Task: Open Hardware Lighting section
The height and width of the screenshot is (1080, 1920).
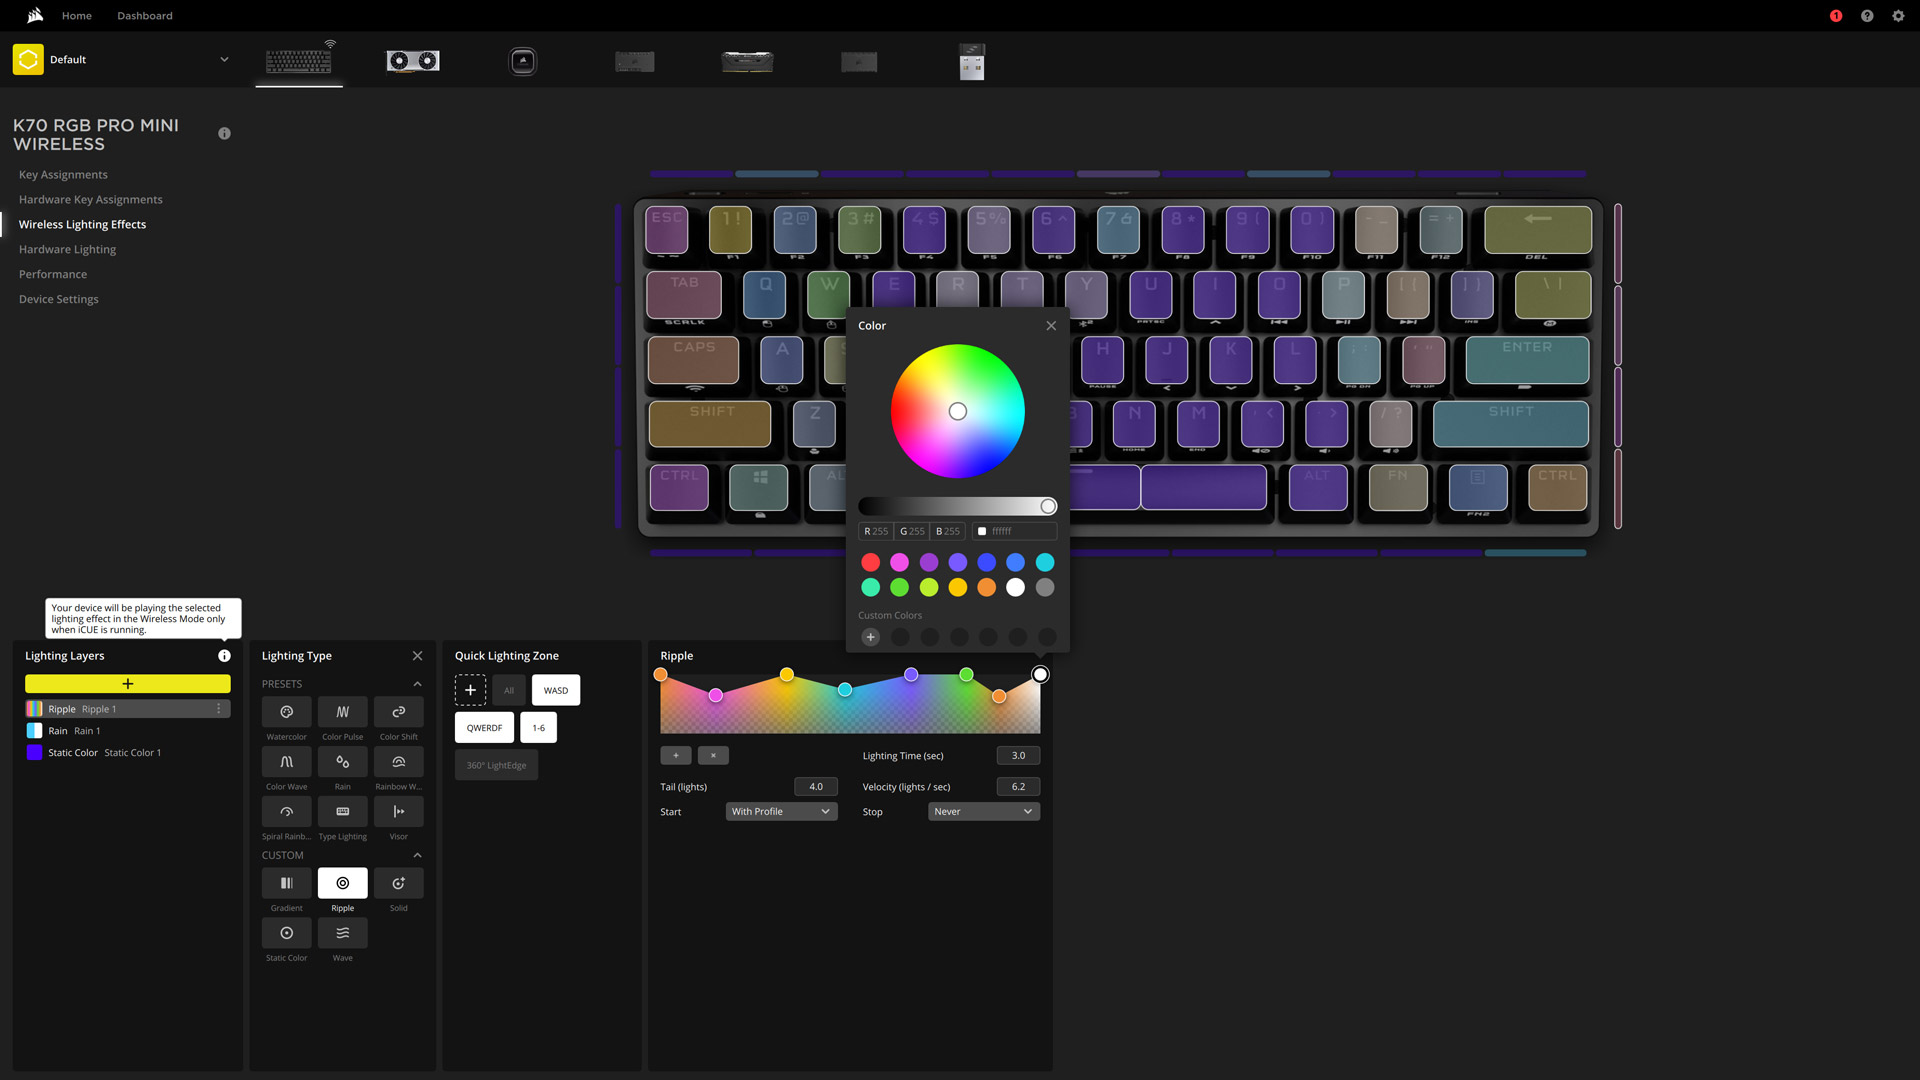Action: [67, 250]
